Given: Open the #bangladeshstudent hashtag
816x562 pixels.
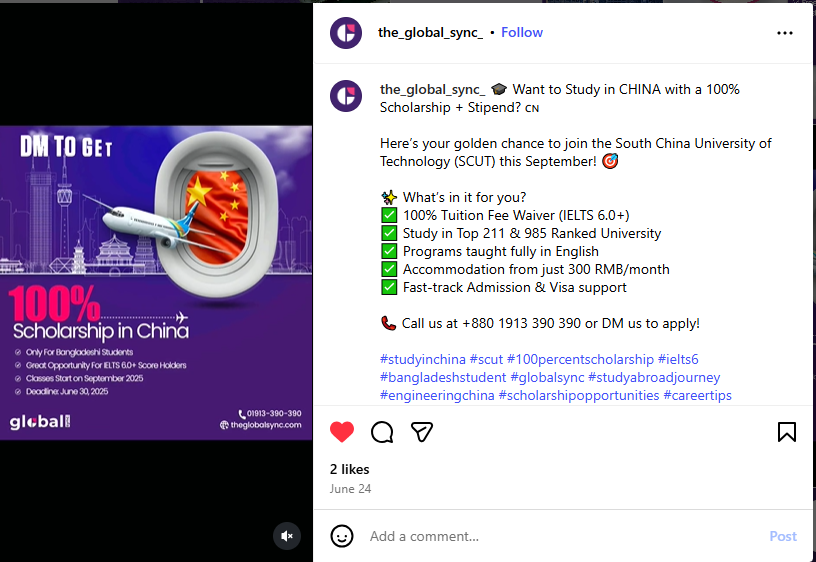Looking at the screenshot, I should [x=443, y=377].
